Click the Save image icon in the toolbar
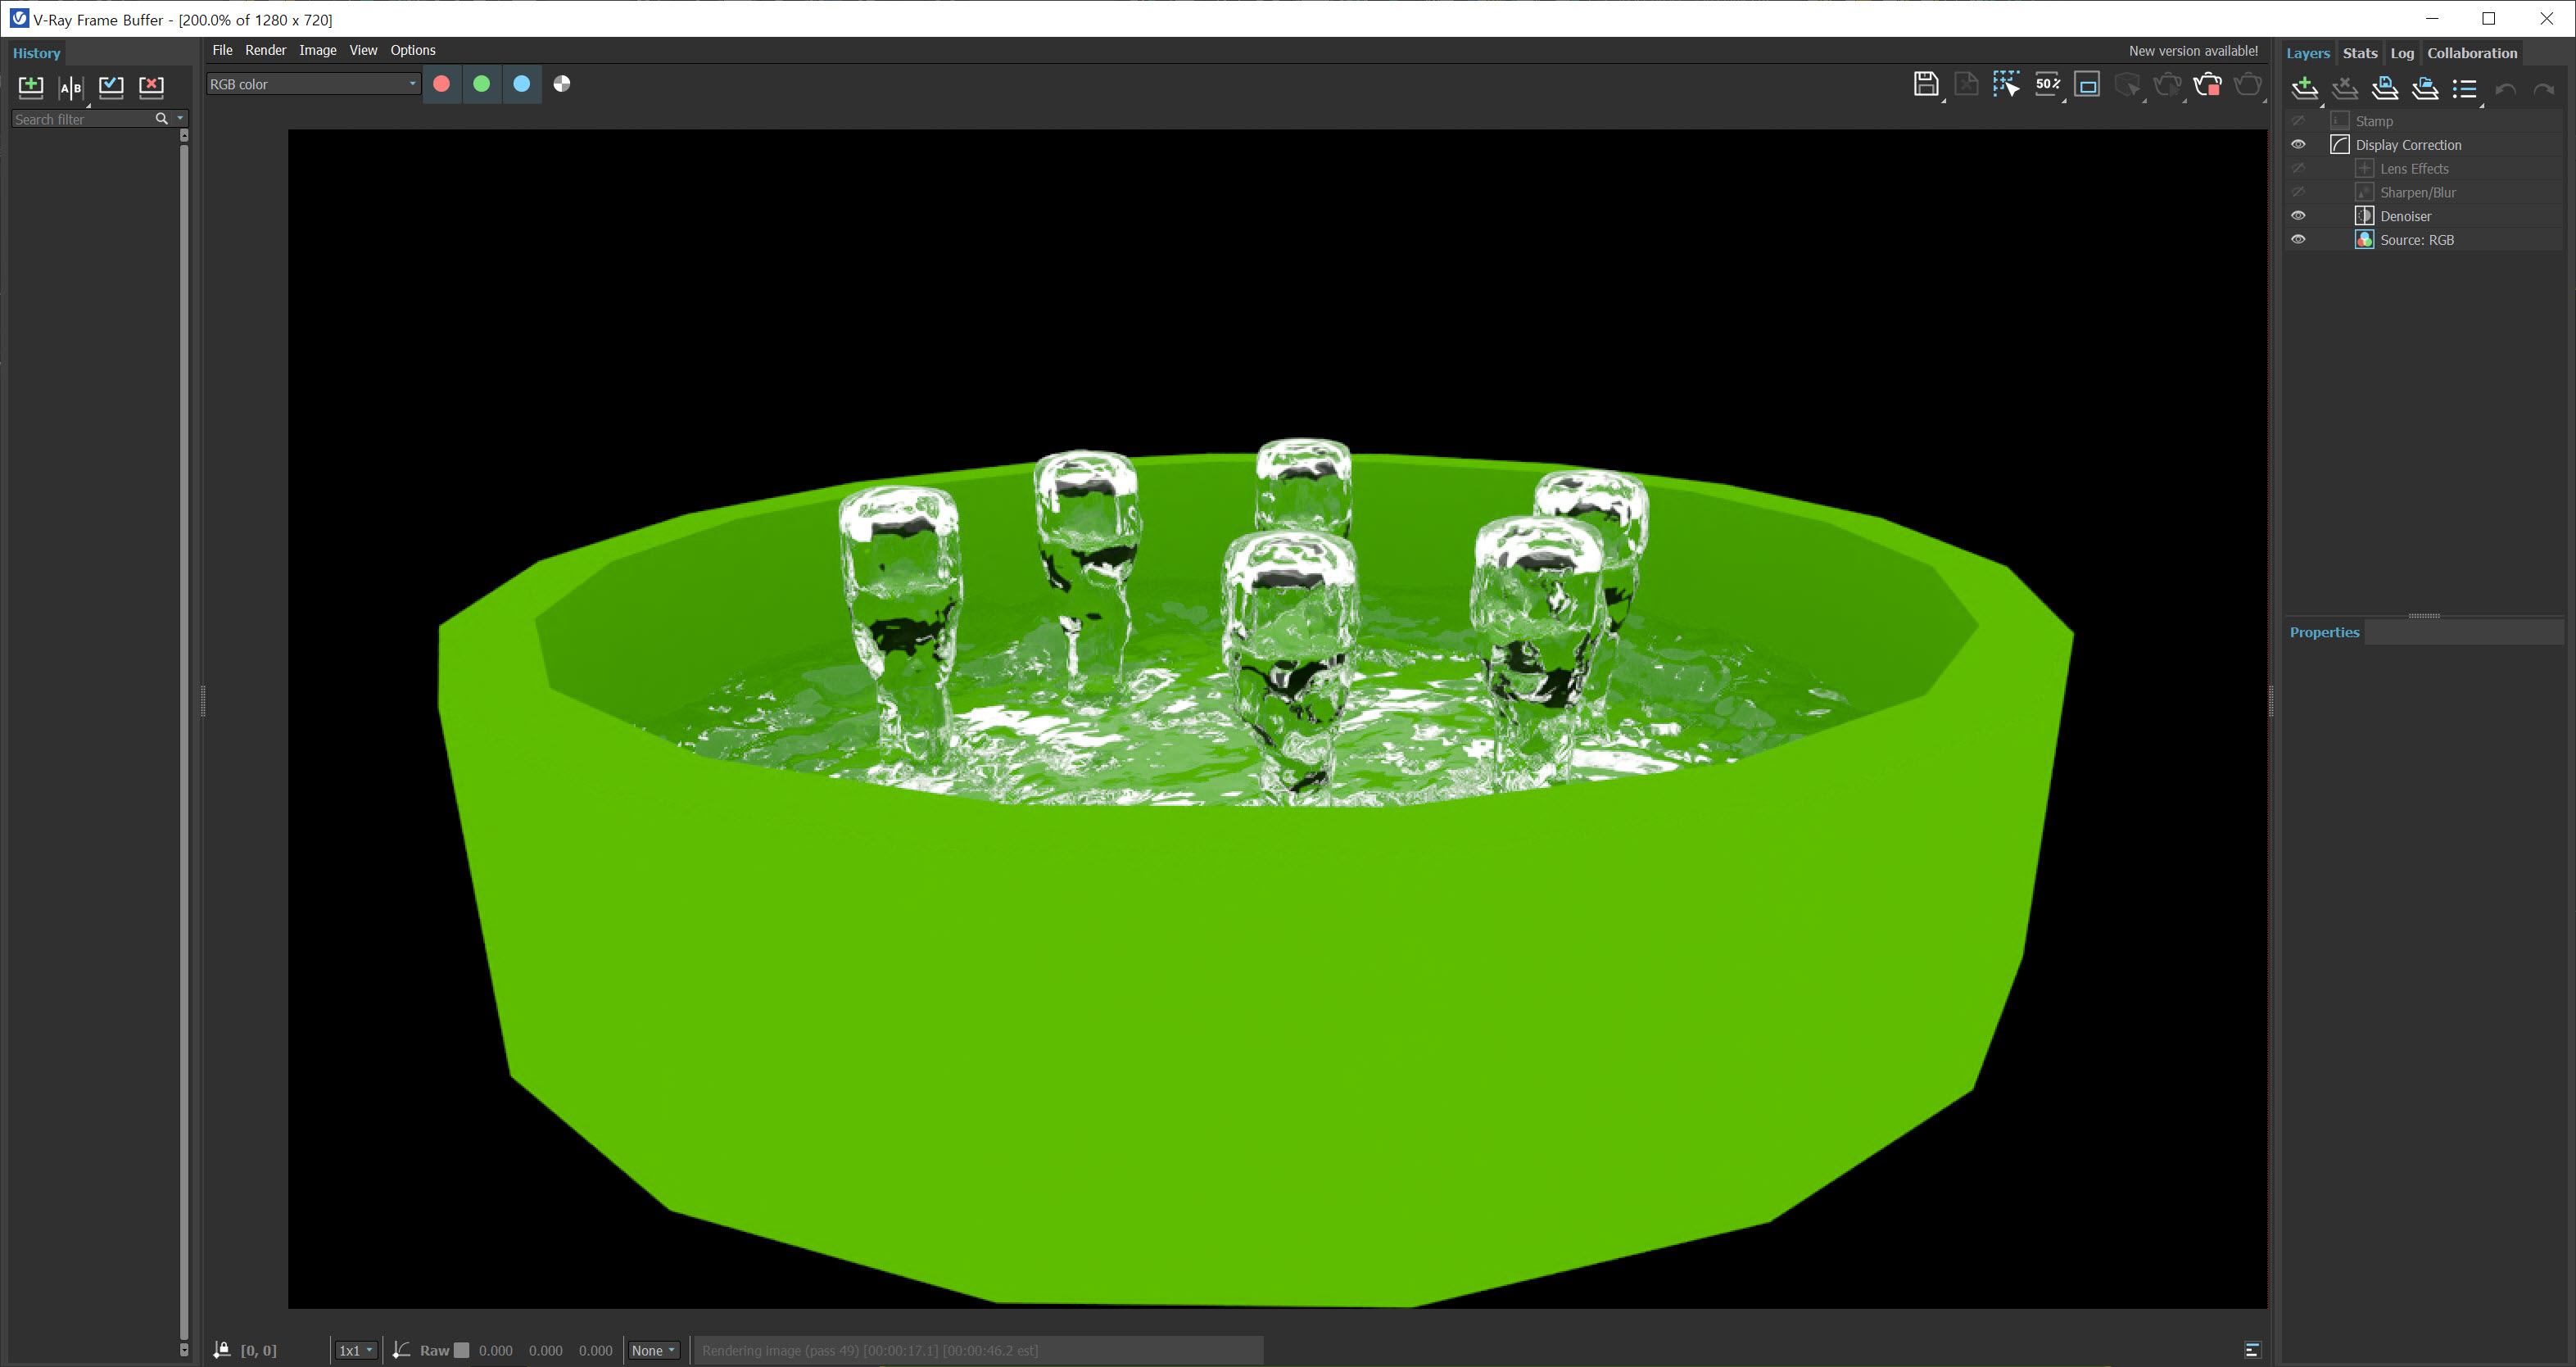Screen dimensions: 2576x1367 point(1924,85)
